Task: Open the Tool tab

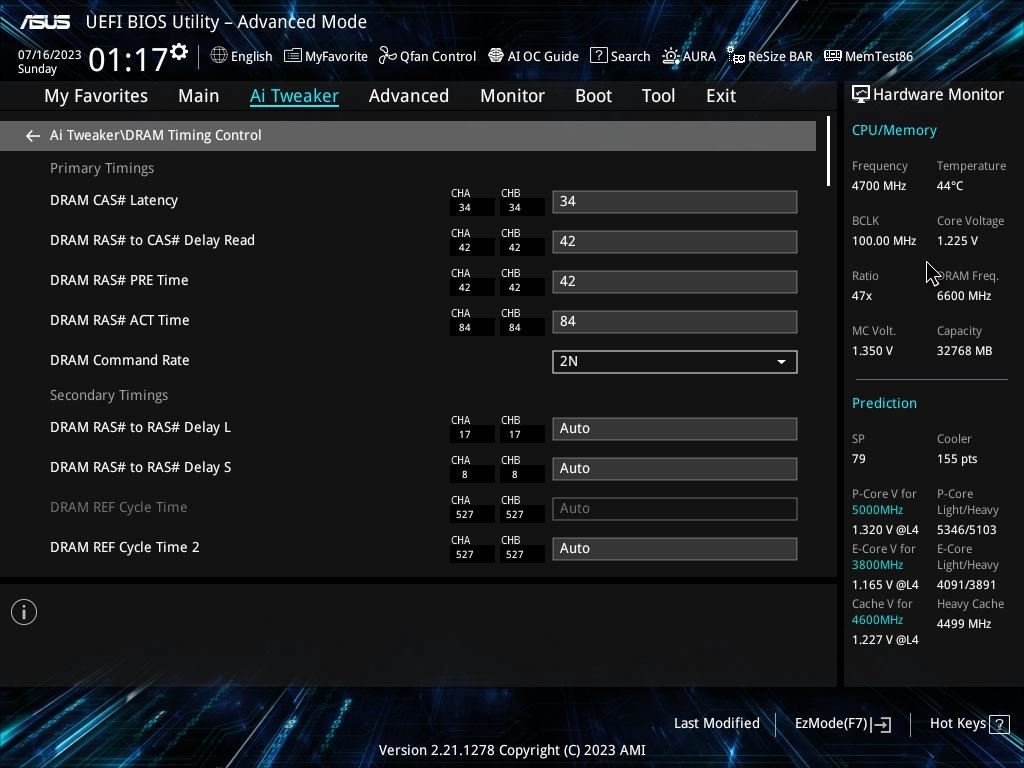Action: click(x=658, y=96)
